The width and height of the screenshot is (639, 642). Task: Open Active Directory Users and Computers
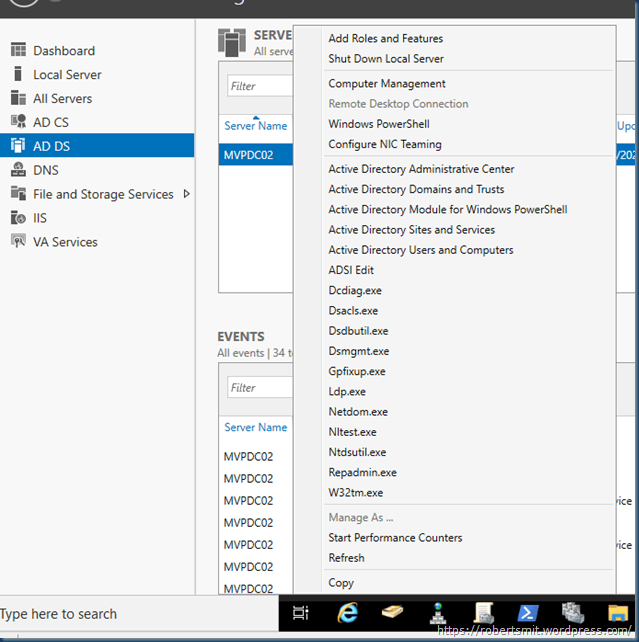[x=420, y=250]
